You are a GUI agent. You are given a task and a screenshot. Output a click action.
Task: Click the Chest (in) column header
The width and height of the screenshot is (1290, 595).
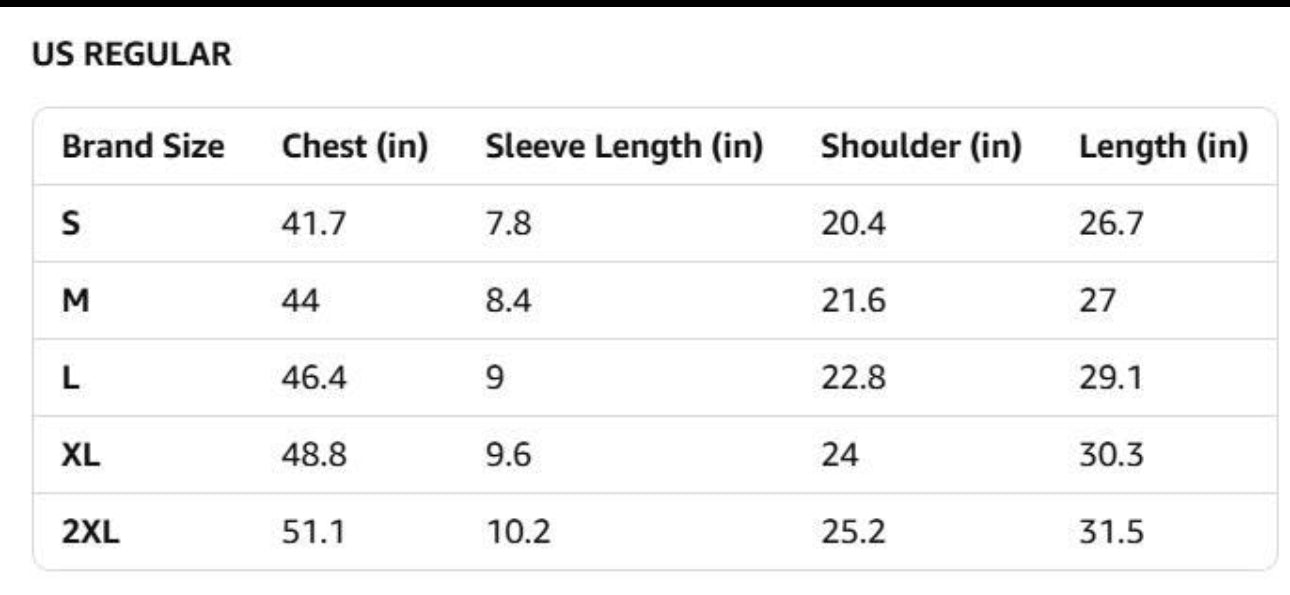355,147
